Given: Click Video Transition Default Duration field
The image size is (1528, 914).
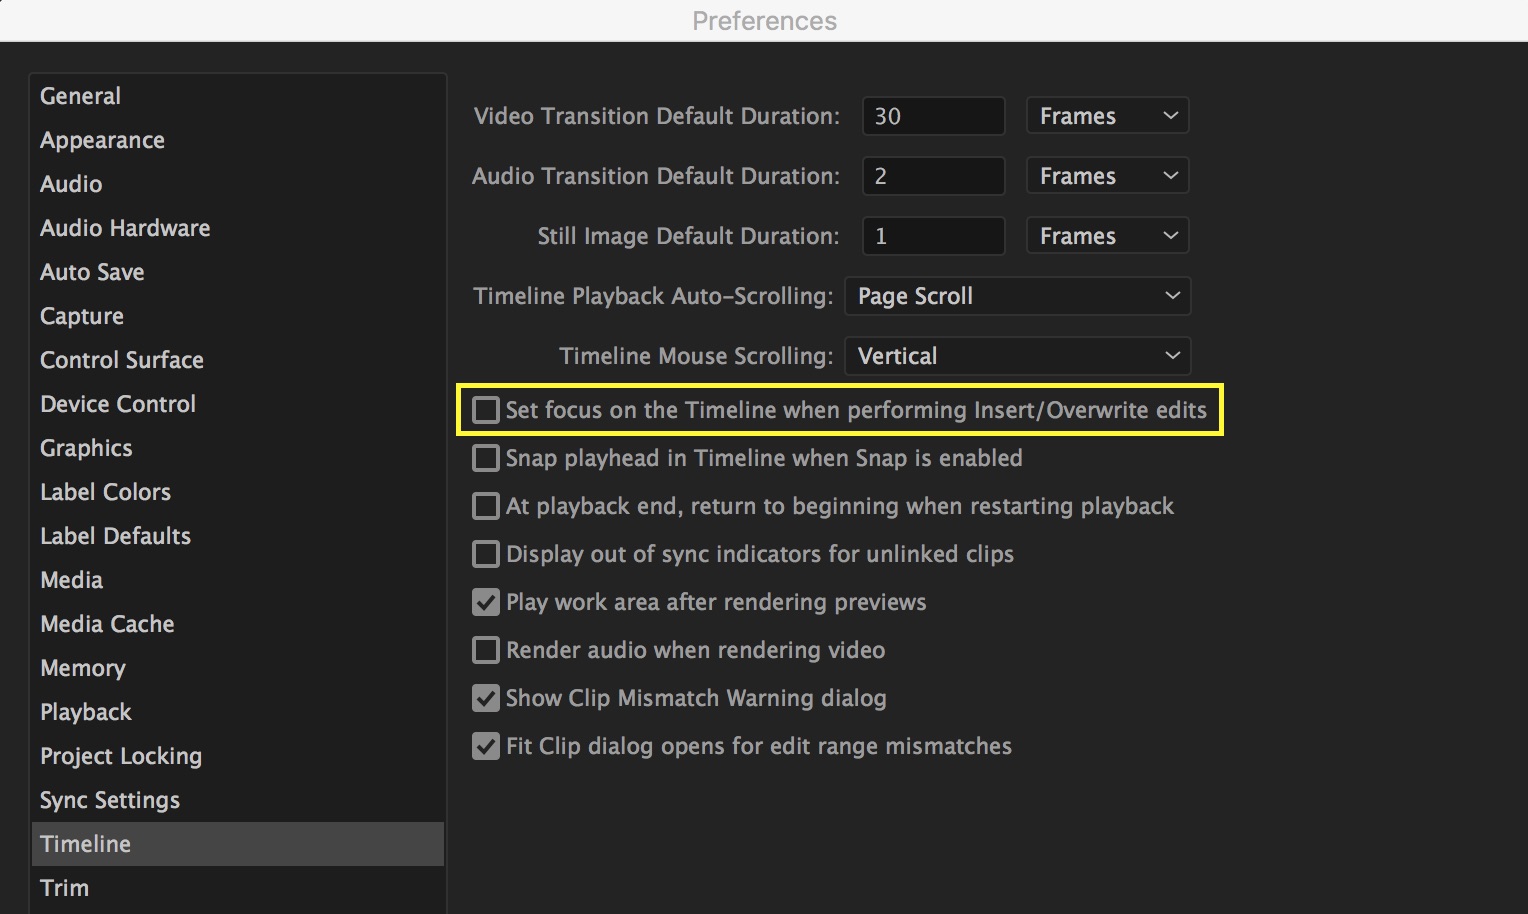Looking at the screenshot, I should coord(934,116).
